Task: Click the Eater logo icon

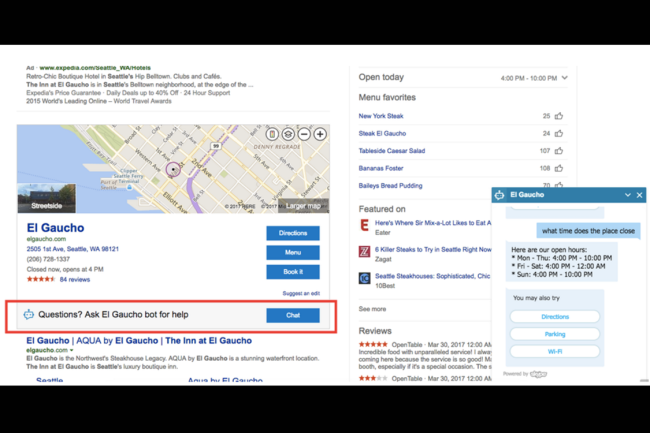Action: [x=364, y=225]
